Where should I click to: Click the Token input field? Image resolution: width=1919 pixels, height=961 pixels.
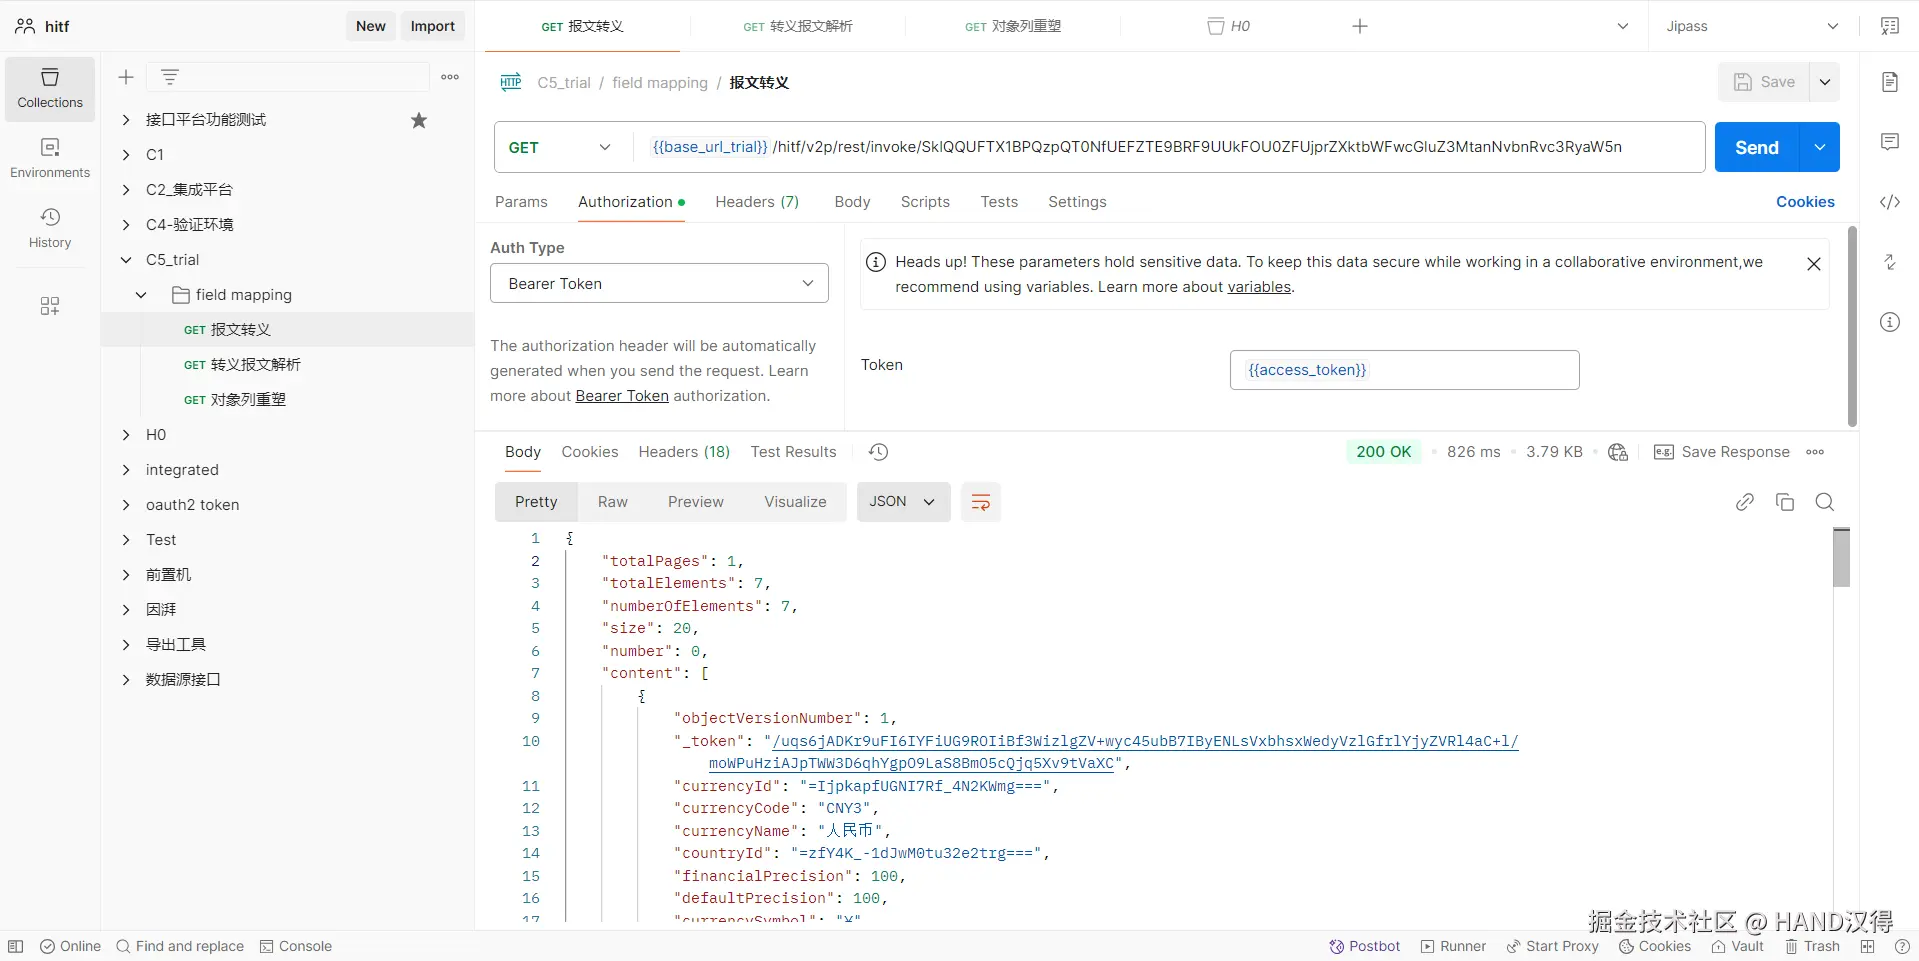(1404, 370)
